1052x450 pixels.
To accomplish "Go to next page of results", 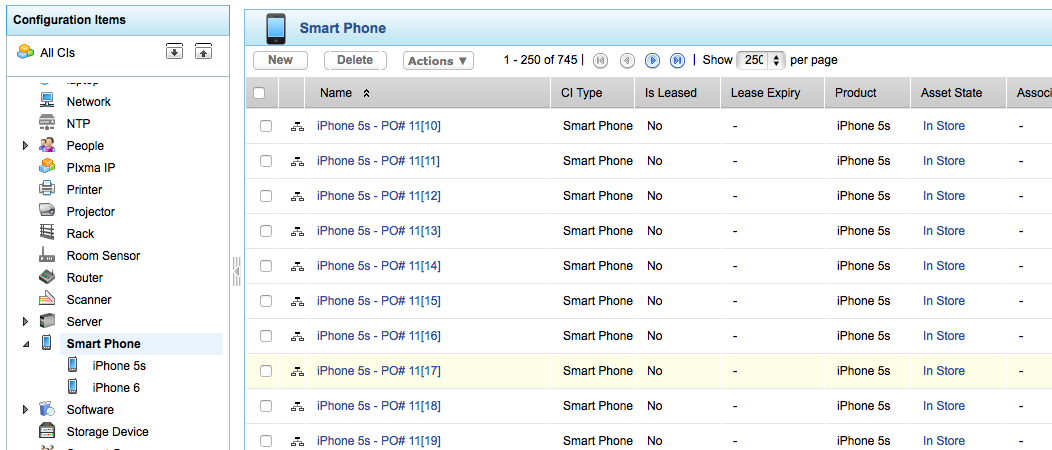I will (652, 60).
